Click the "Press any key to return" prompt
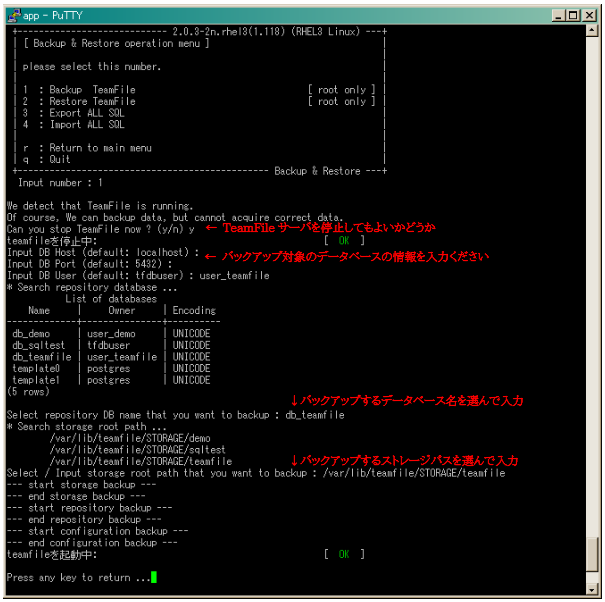Screen dimensions: 605x602 click(x=78, y=577)
